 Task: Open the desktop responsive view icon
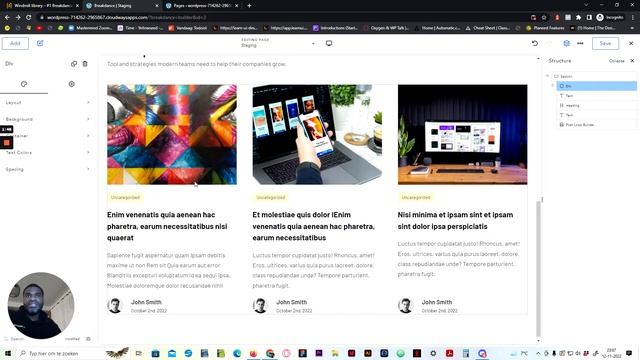pos(329,43)
